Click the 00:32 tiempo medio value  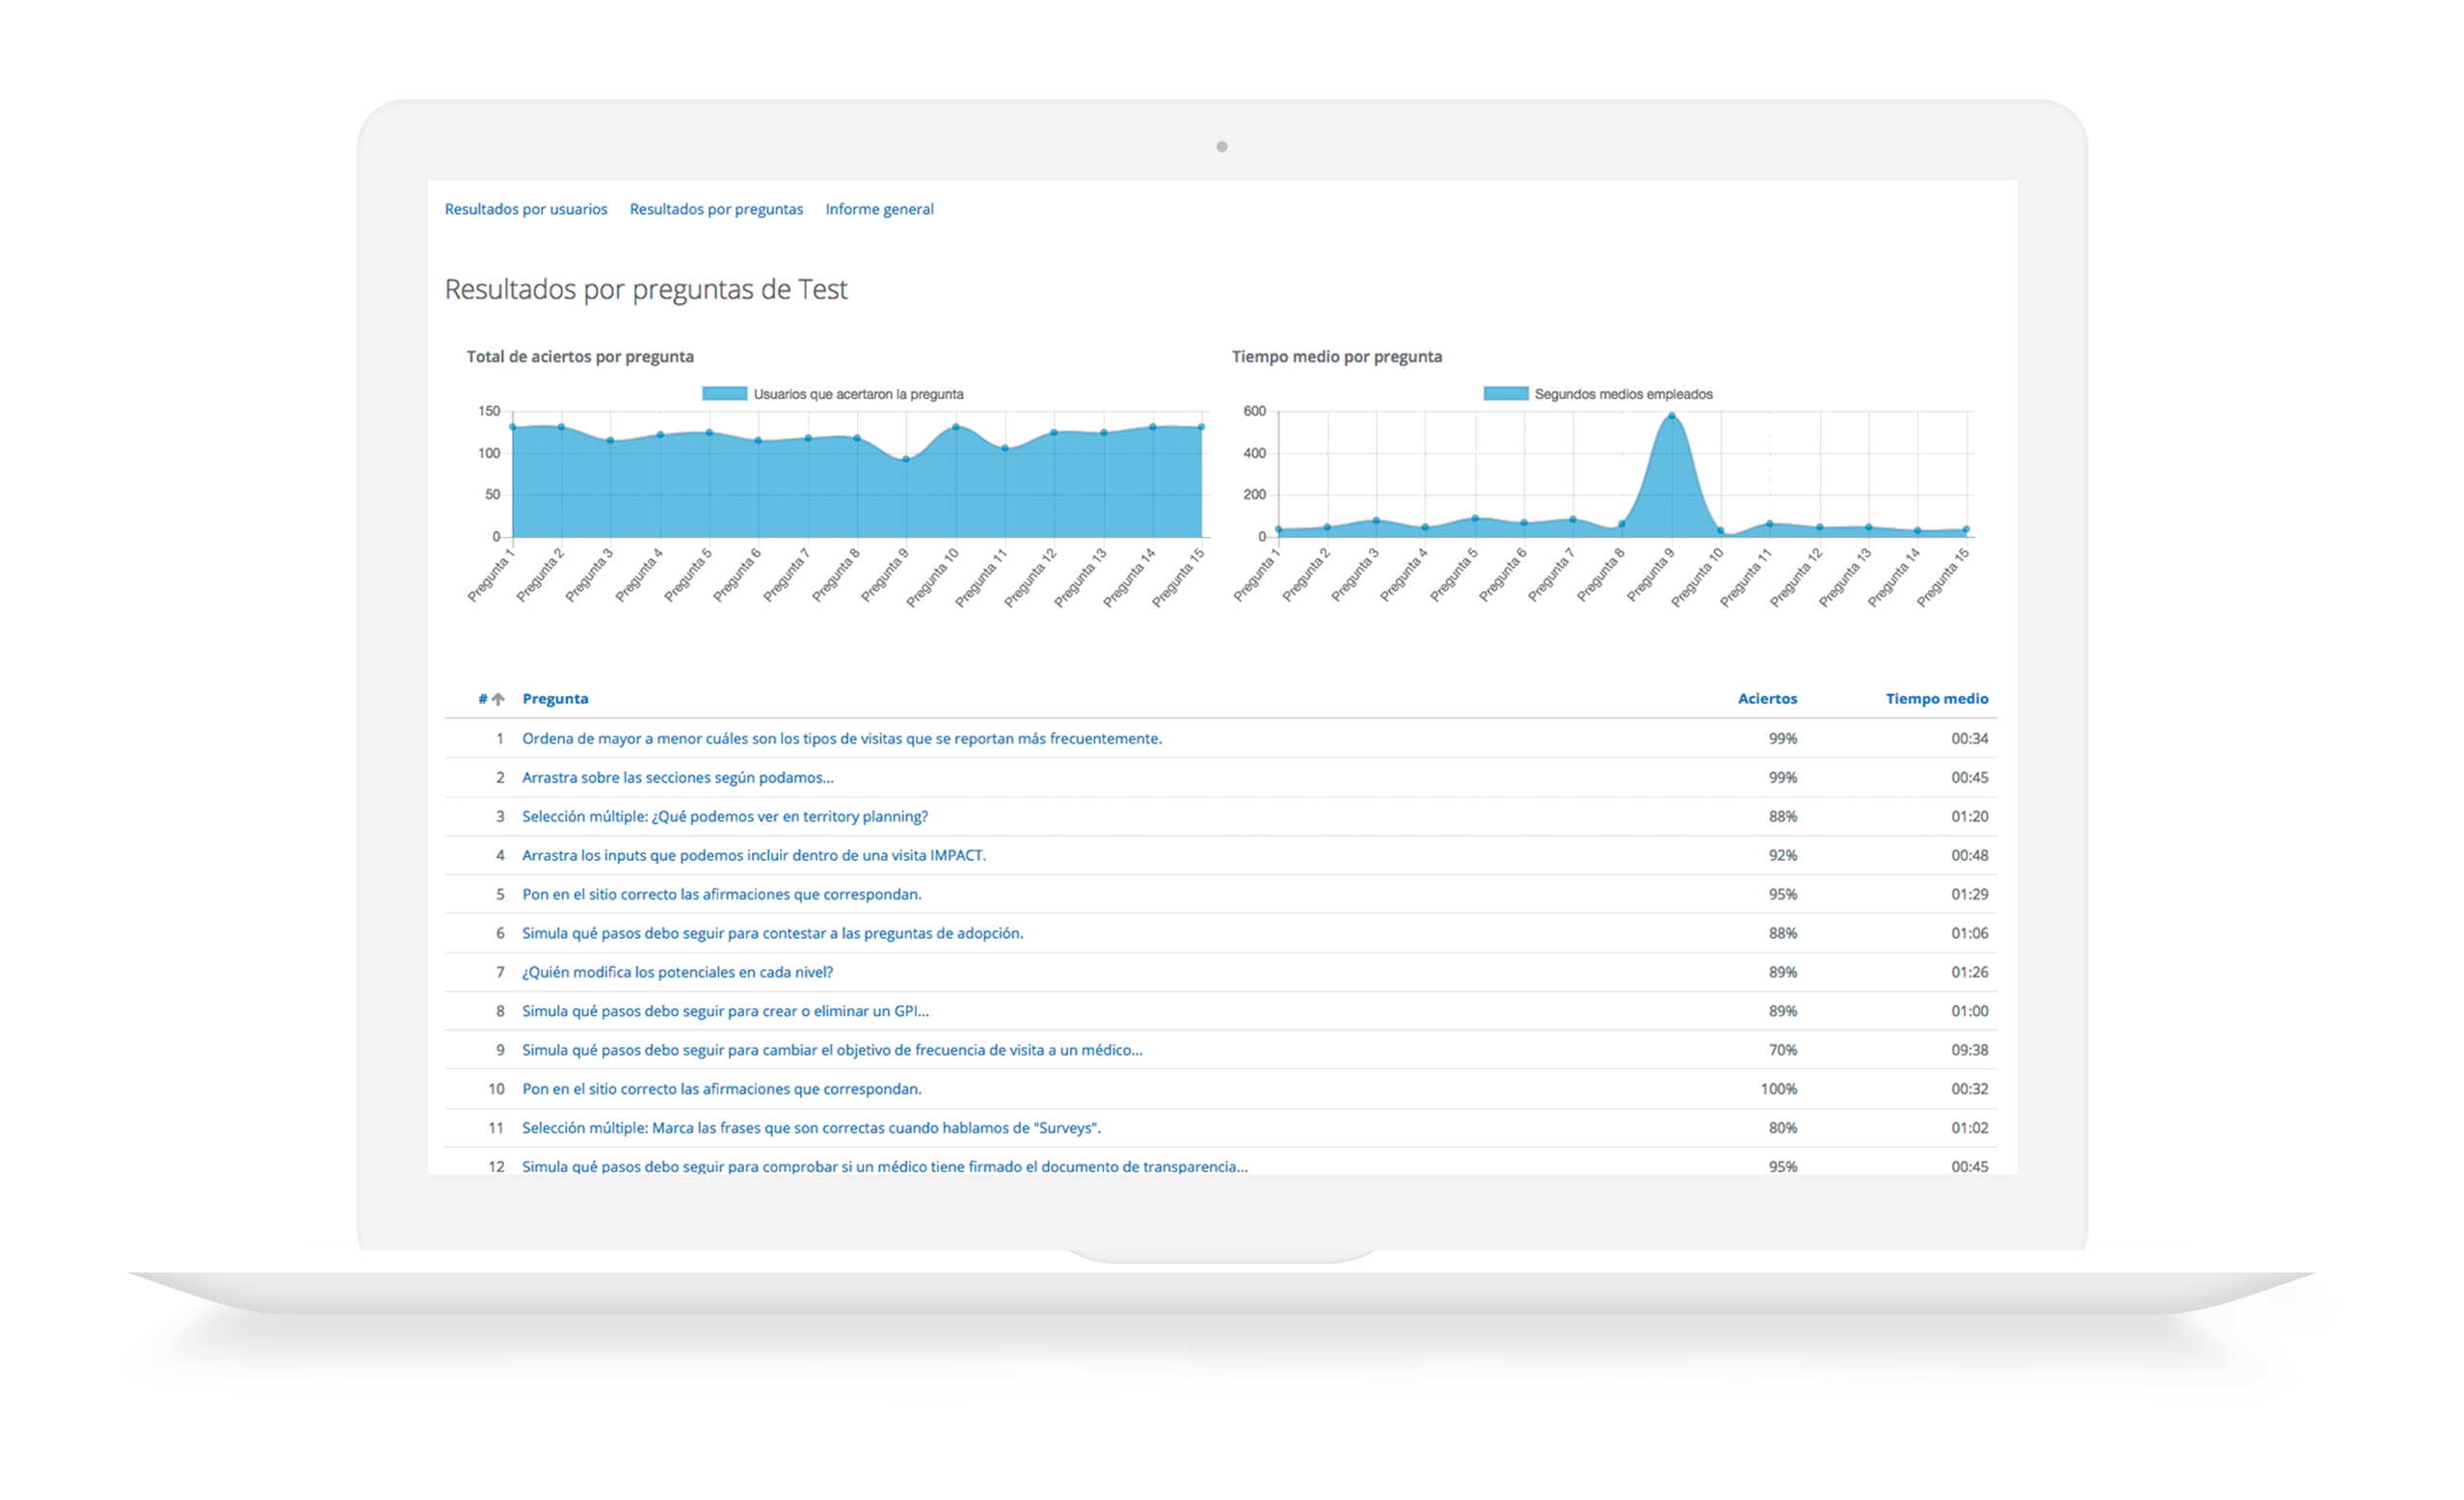[x=1969, y=1090]
